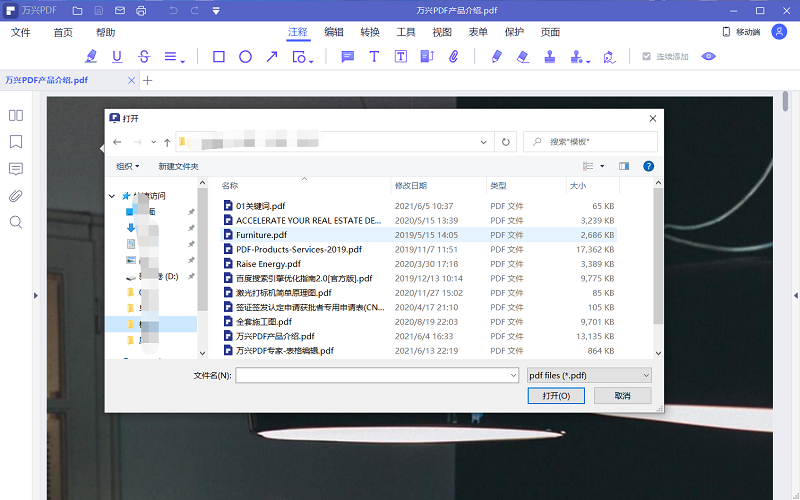Choose the strikethrough annotation tool
The width and height of the screenshot is (800, 500).
144,57
